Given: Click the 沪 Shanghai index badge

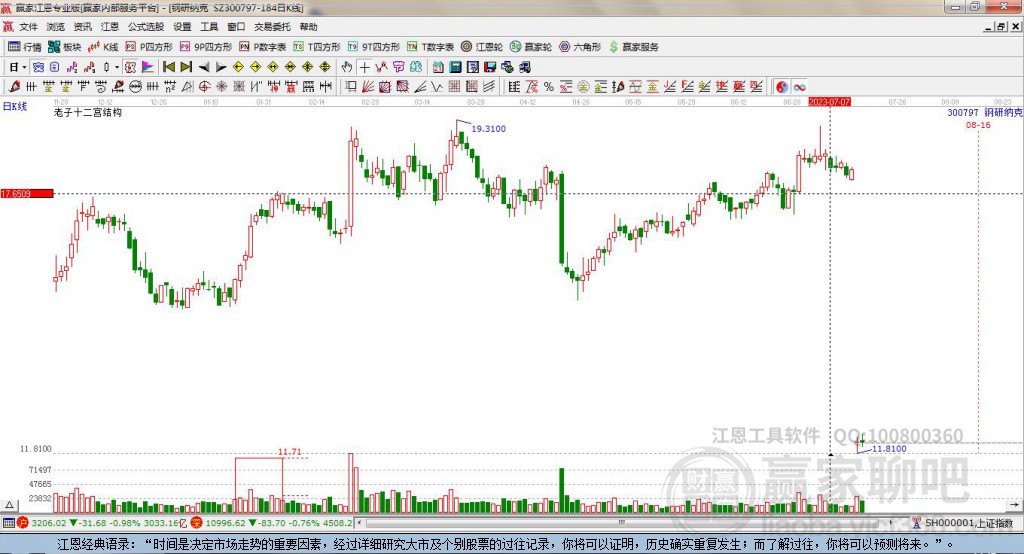Looking at the screenshot, I should (x=23, y=523).
